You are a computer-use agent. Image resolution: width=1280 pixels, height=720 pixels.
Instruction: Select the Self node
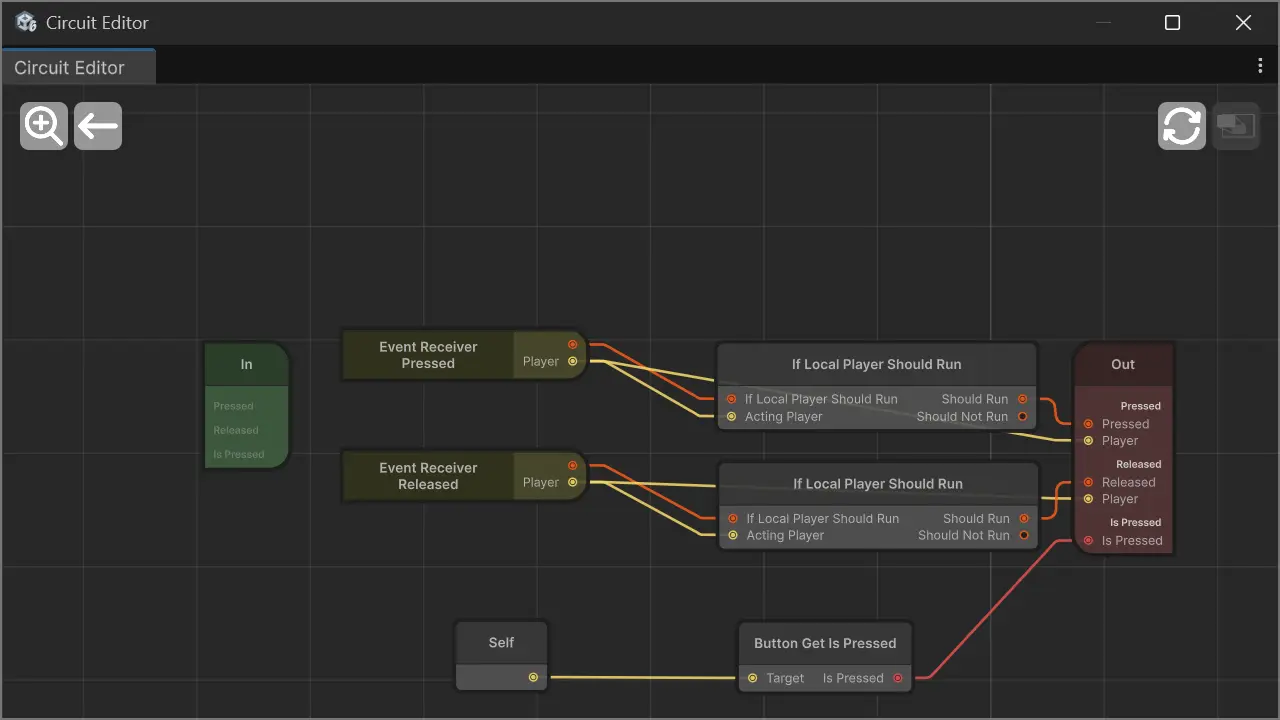point(501,642)
